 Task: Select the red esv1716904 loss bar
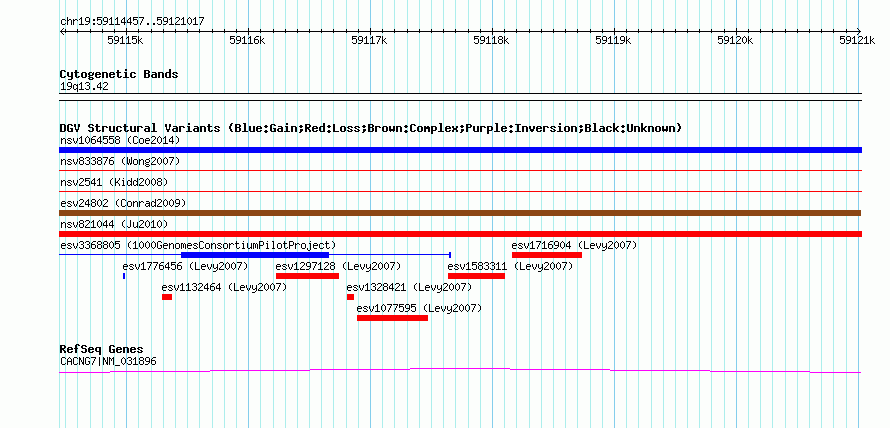pyautogui.click(x=547, y=255)
